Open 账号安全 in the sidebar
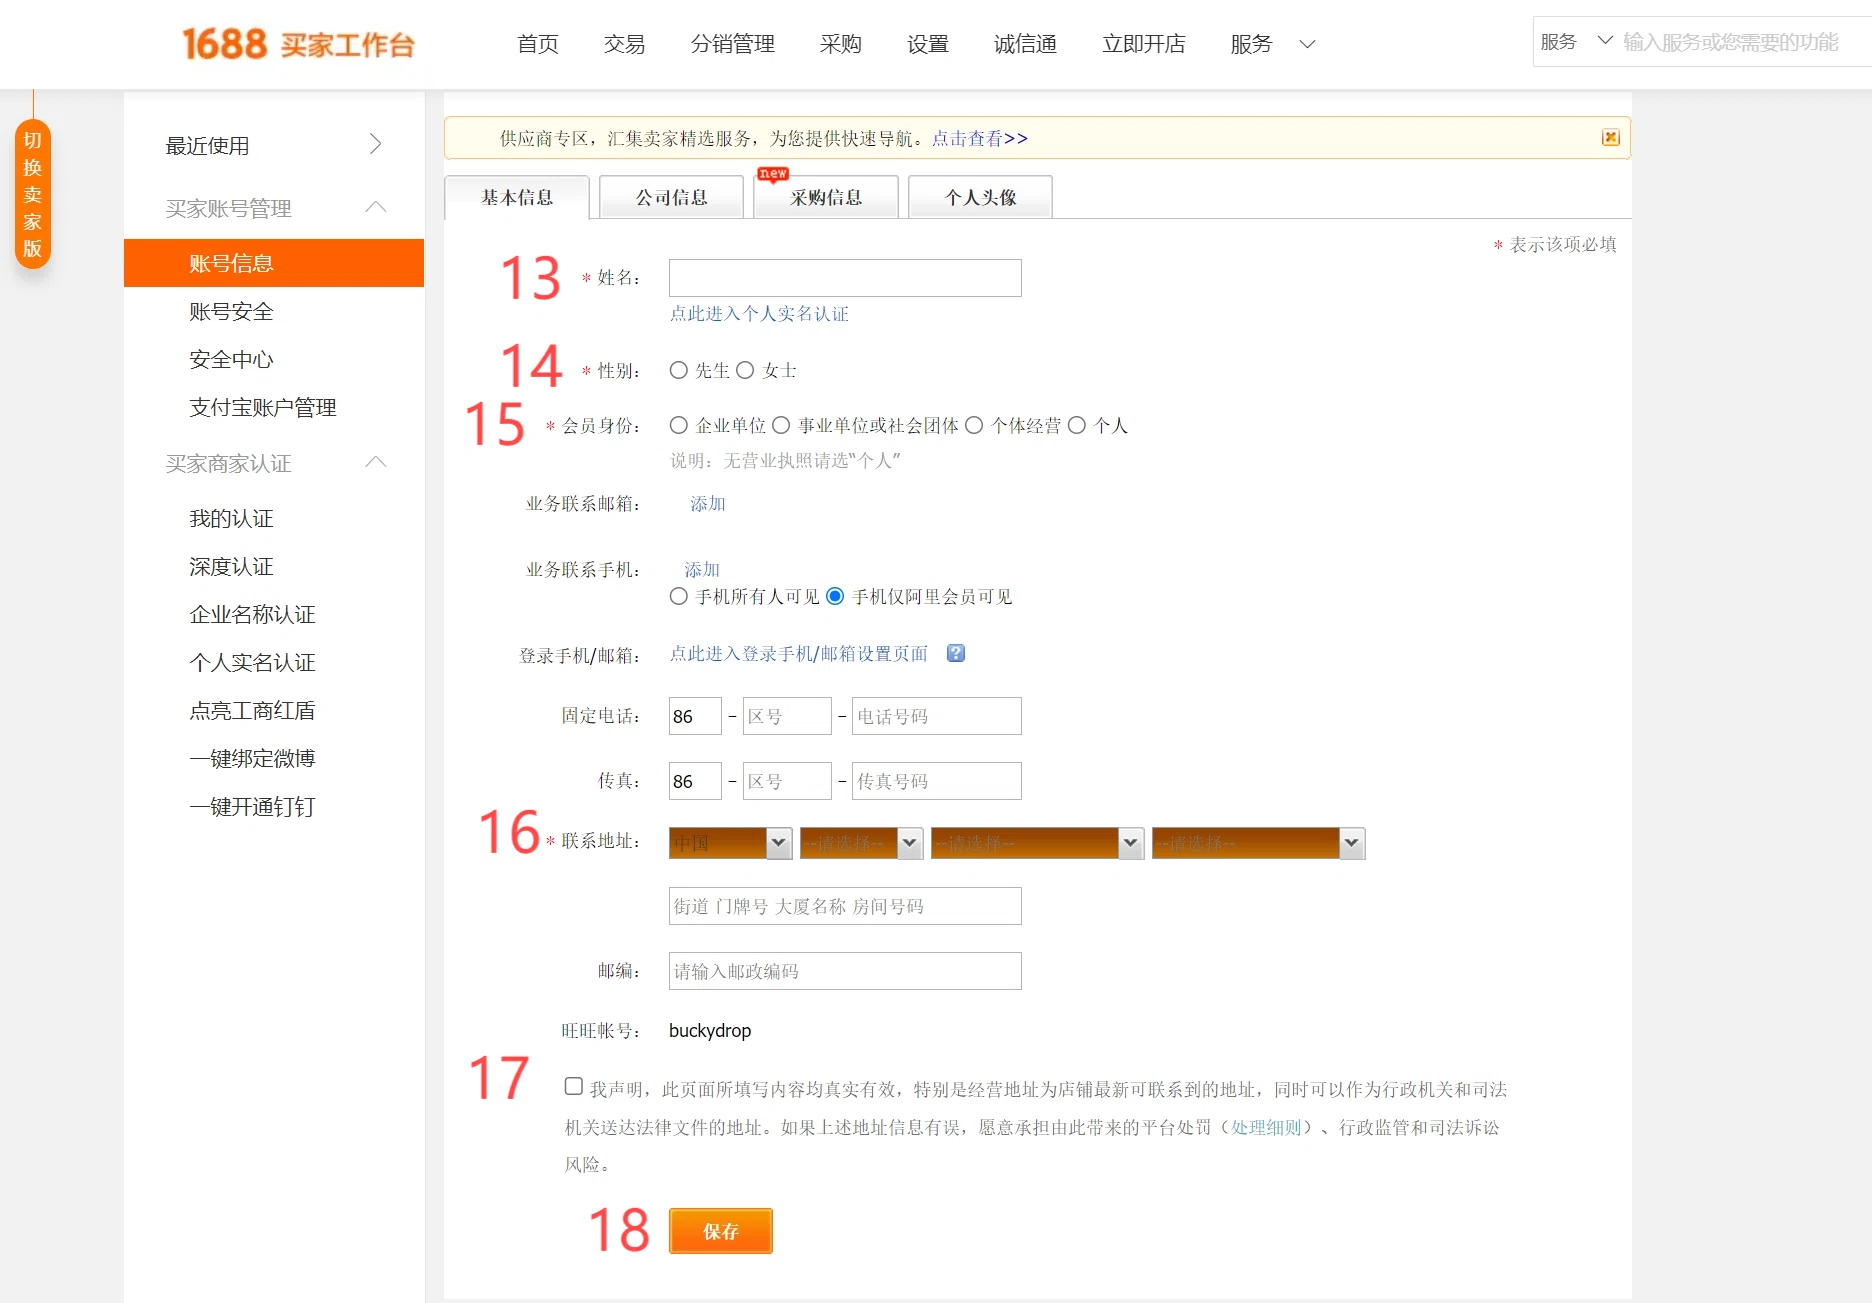The height and width of the screenshot is (1303, 1872). coord(231,311)
